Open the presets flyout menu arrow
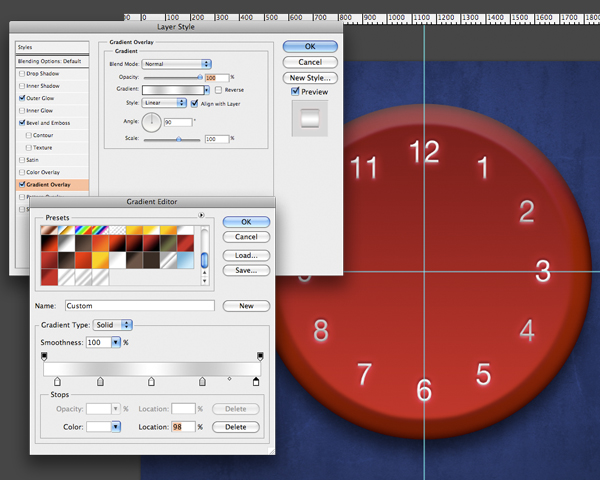600x480 pixels. click(x=201, y=214)
